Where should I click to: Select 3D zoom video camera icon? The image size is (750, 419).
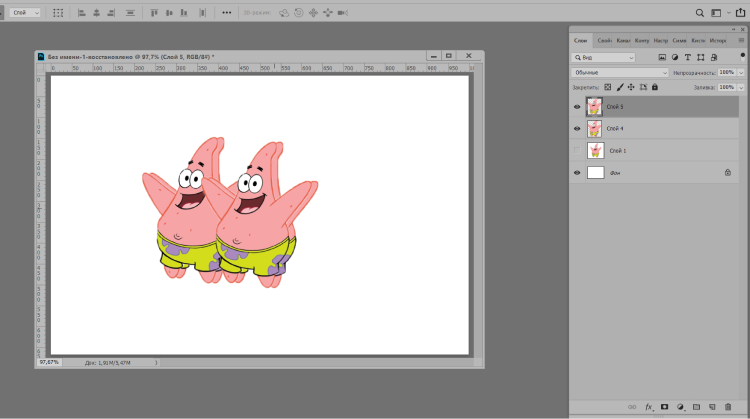click(342, 13)
